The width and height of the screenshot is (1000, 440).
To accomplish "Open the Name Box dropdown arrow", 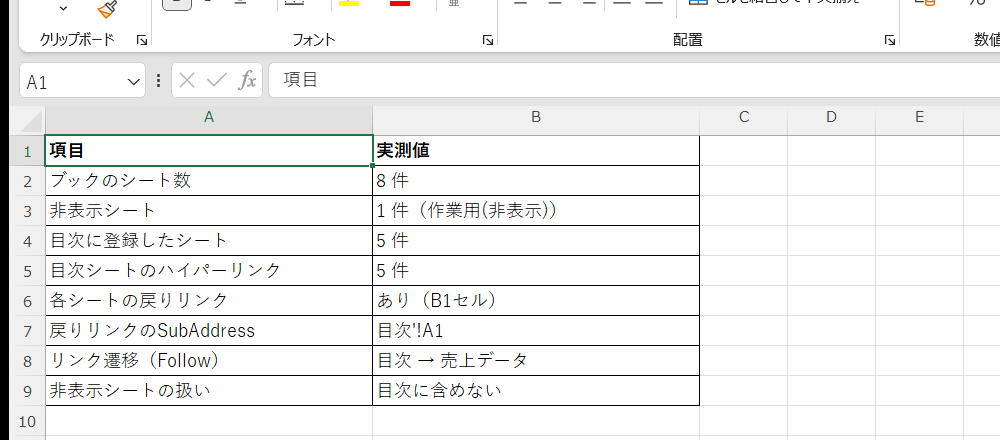I will pos(133,82).
